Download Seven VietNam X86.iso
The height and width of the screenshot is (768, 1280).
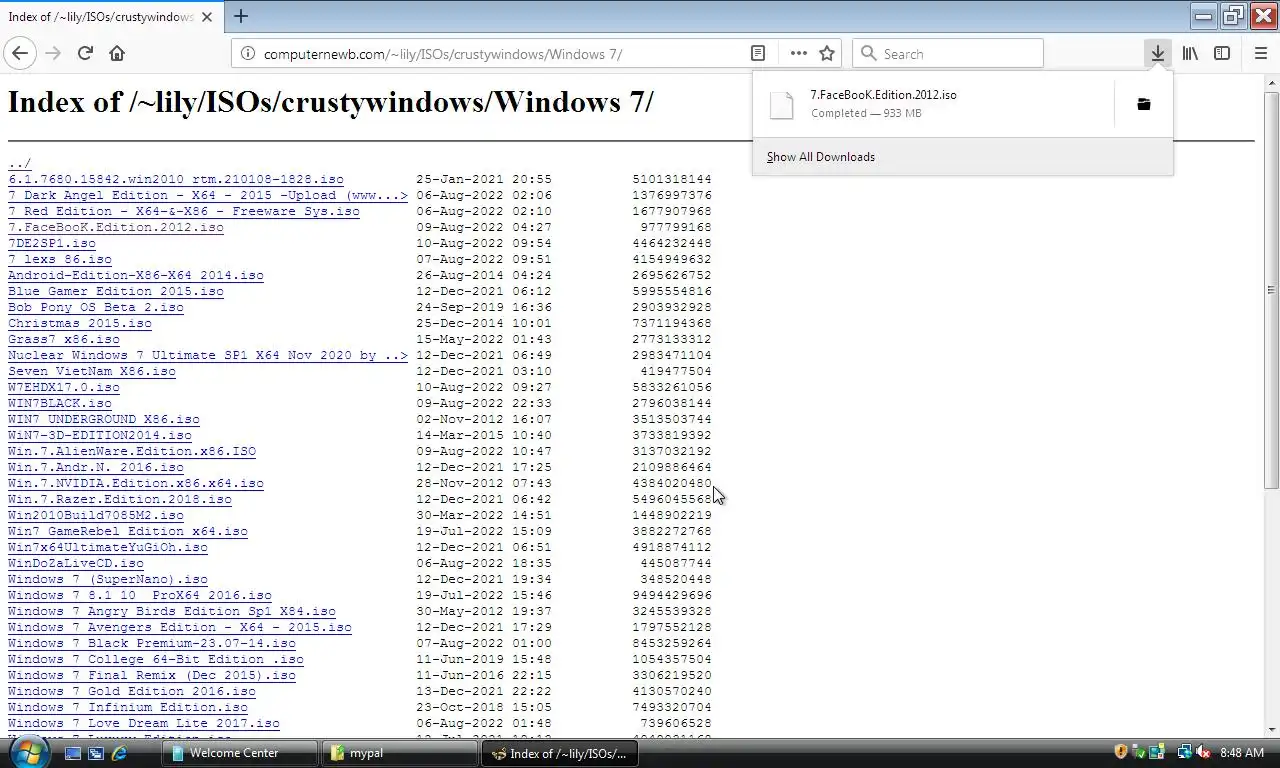point(91,371)
